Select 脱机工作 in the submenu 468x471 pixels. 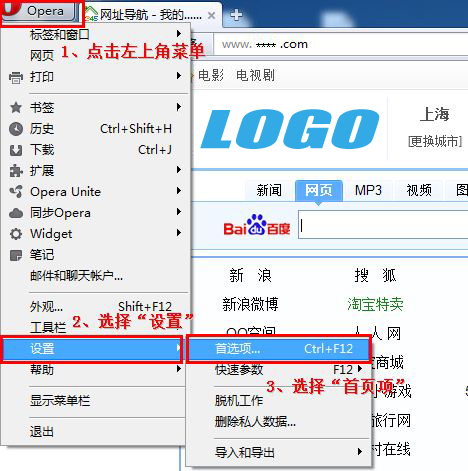[279, 400]
